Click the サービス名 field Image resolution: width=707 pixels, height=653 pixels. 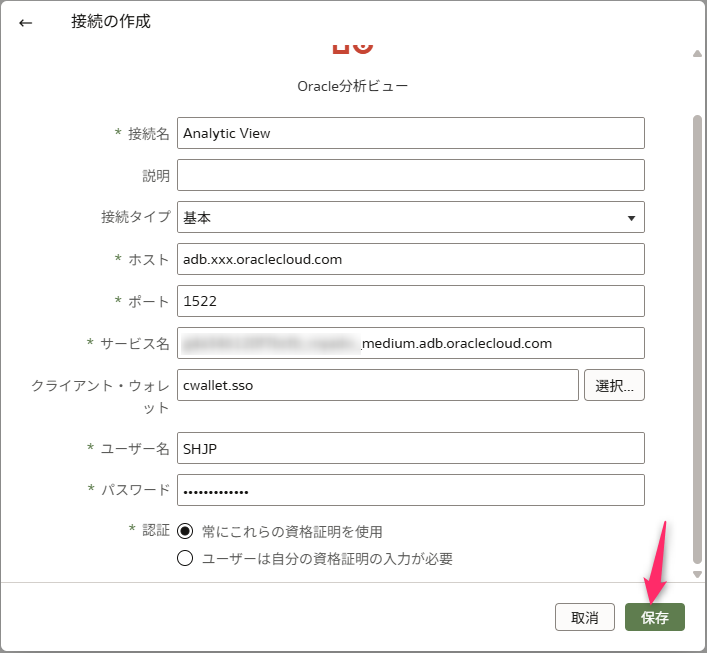411,343
